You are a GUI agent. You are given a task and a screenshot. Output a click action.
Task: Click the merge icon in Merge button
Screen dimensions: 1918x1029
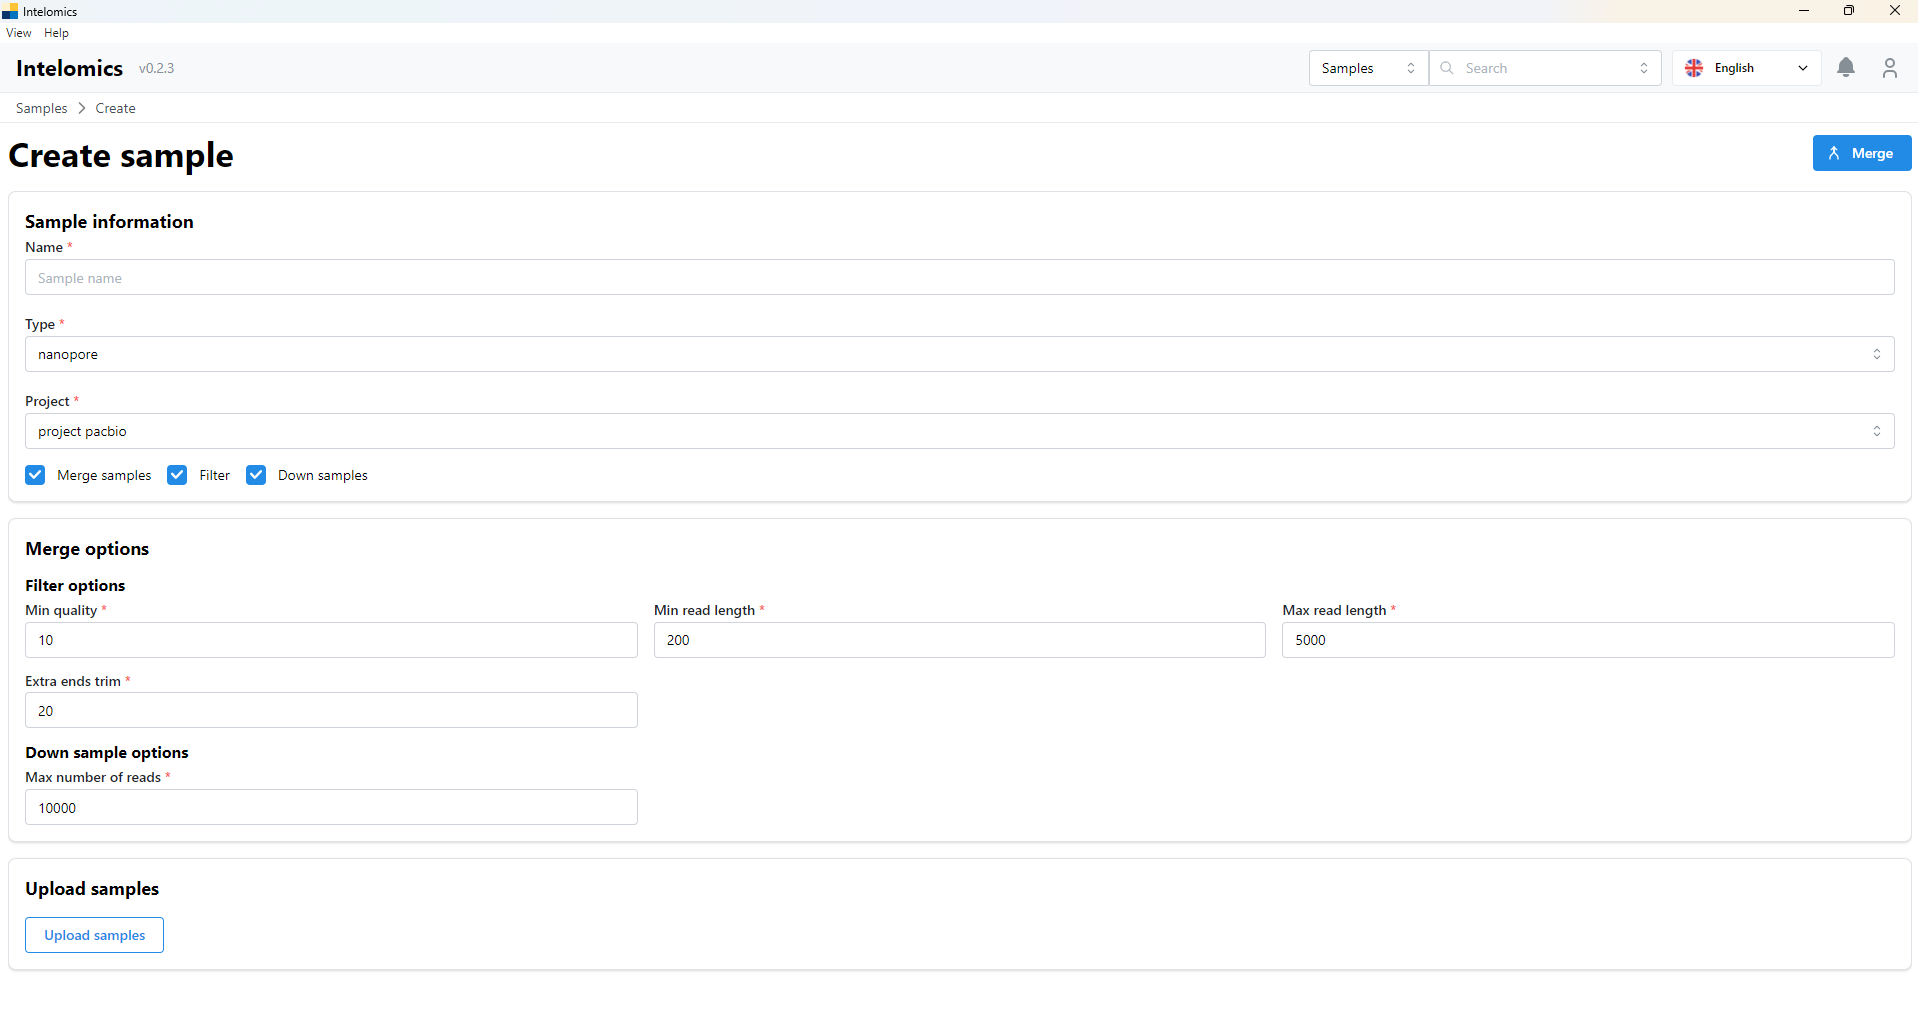click(1834, 153)
